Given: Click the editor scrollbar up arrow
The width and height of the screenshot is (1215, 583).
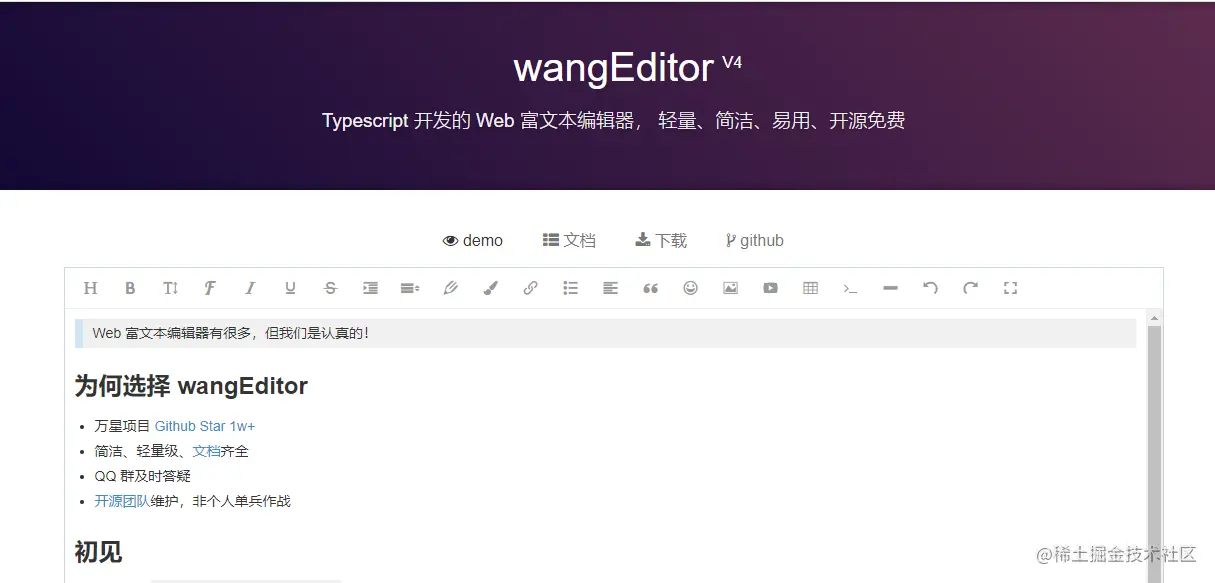Looking at the screenshot, I should (x=1154, y=318).
